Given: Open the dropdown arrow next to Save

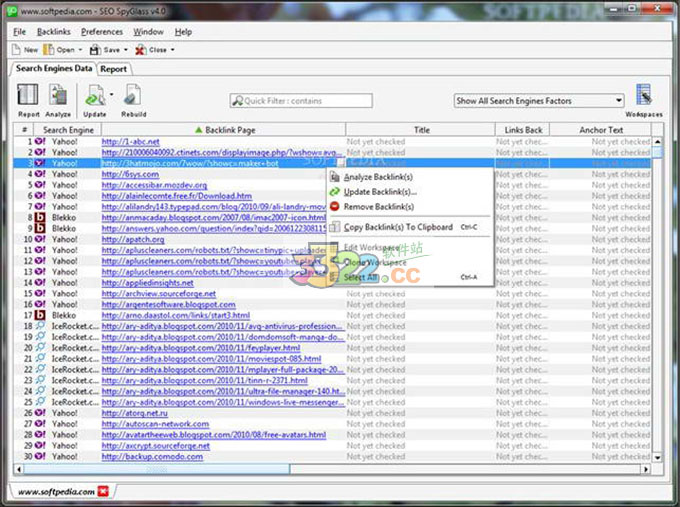Looking at the screenshot, I should [126, 50].
